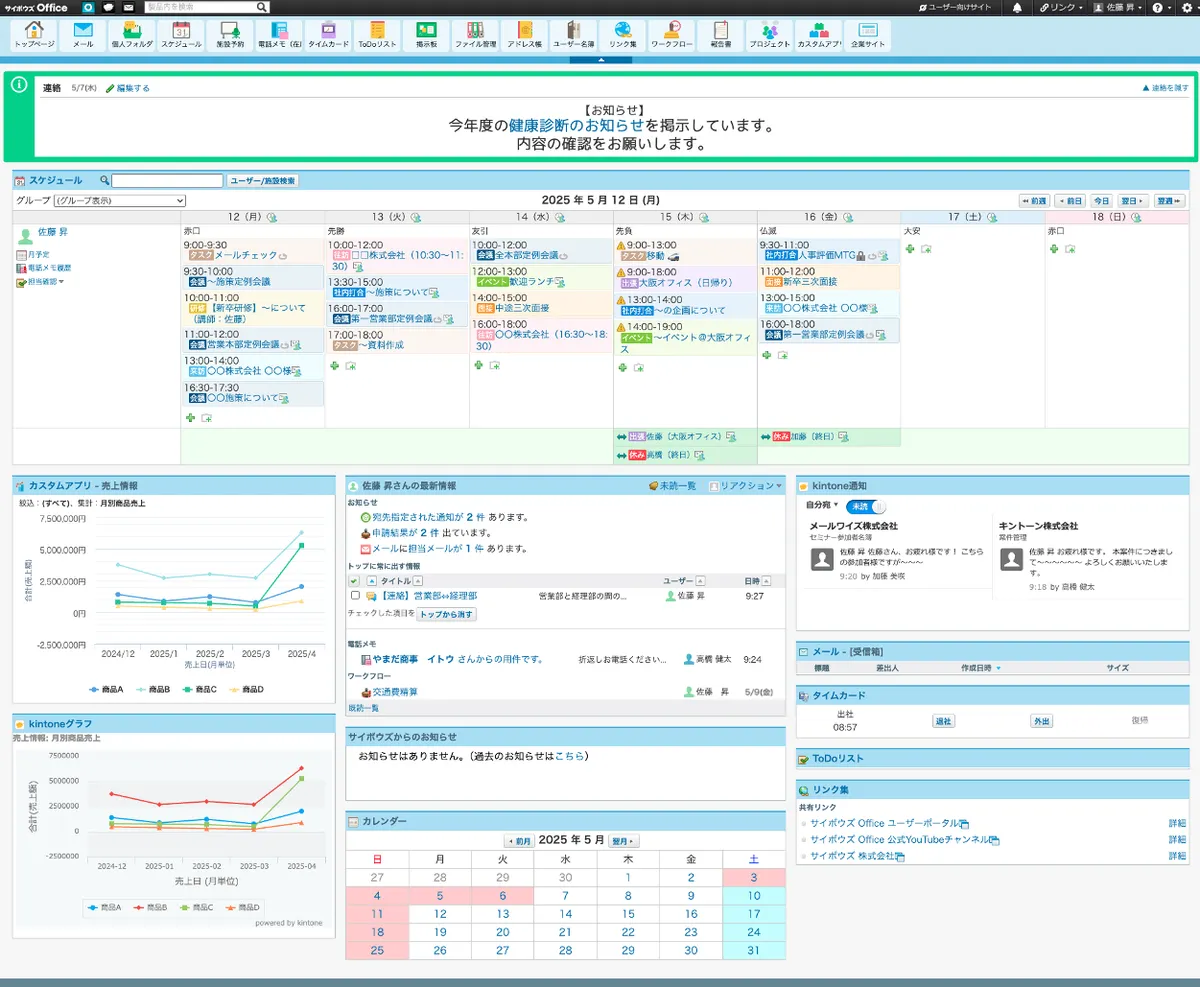Image resolution: width=1200 pixels, height=987 pixels.
Task: Click the 今日 button in schedule
Action: click(x=1101, y=201)
